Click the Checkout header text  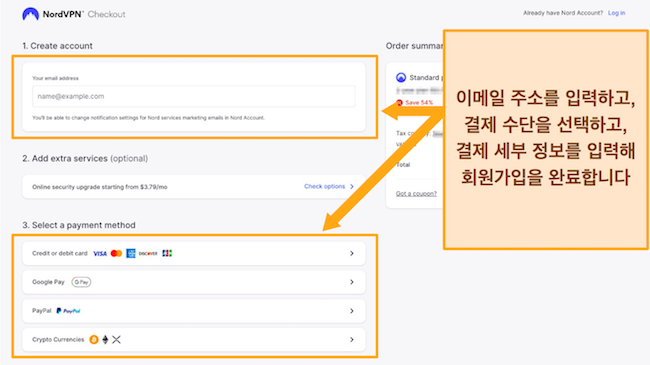[107, 14]
